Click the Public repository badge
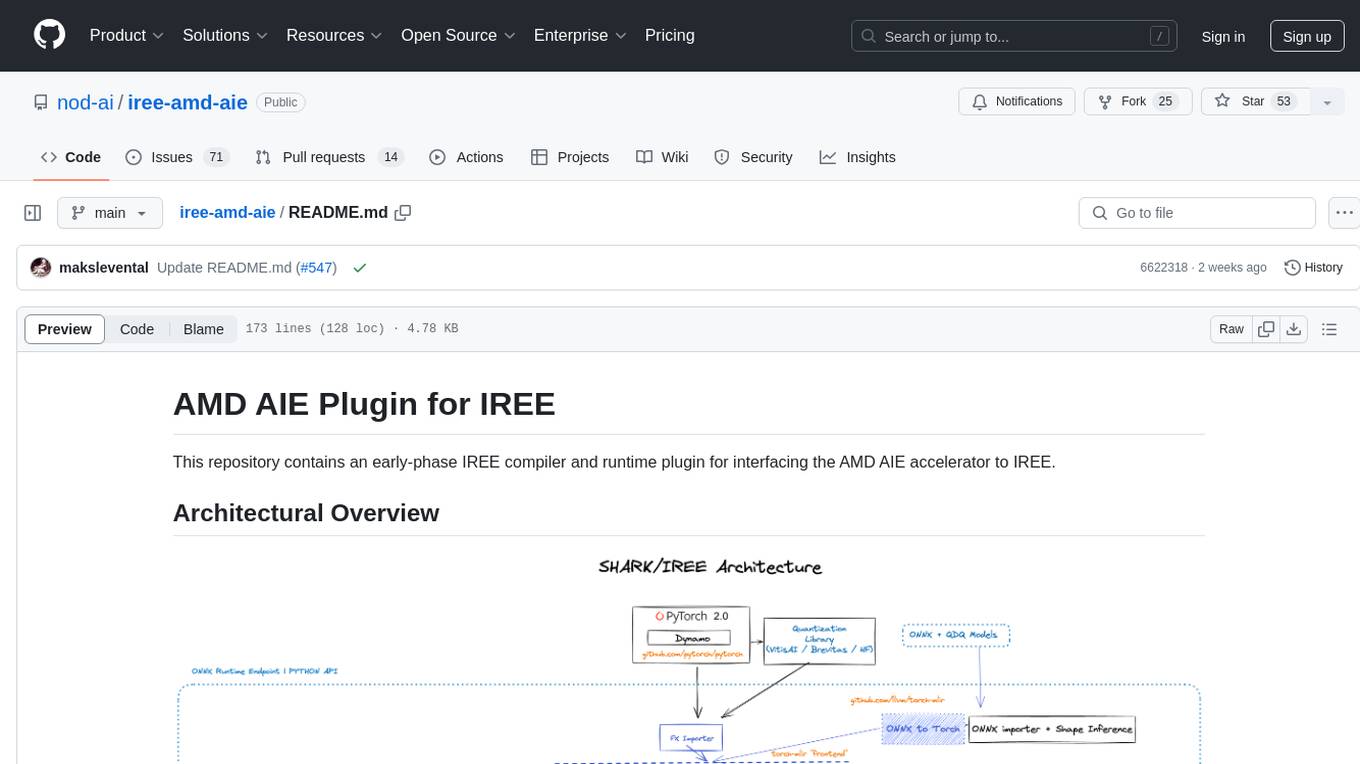 (x=281, y=102)
